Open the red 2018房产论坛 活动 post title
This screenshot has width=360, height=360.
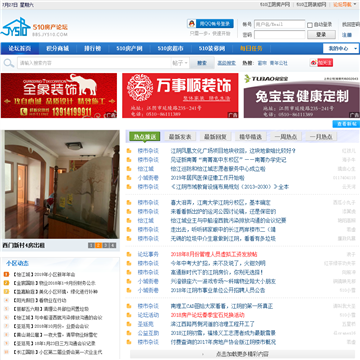[x=208, y=315]
